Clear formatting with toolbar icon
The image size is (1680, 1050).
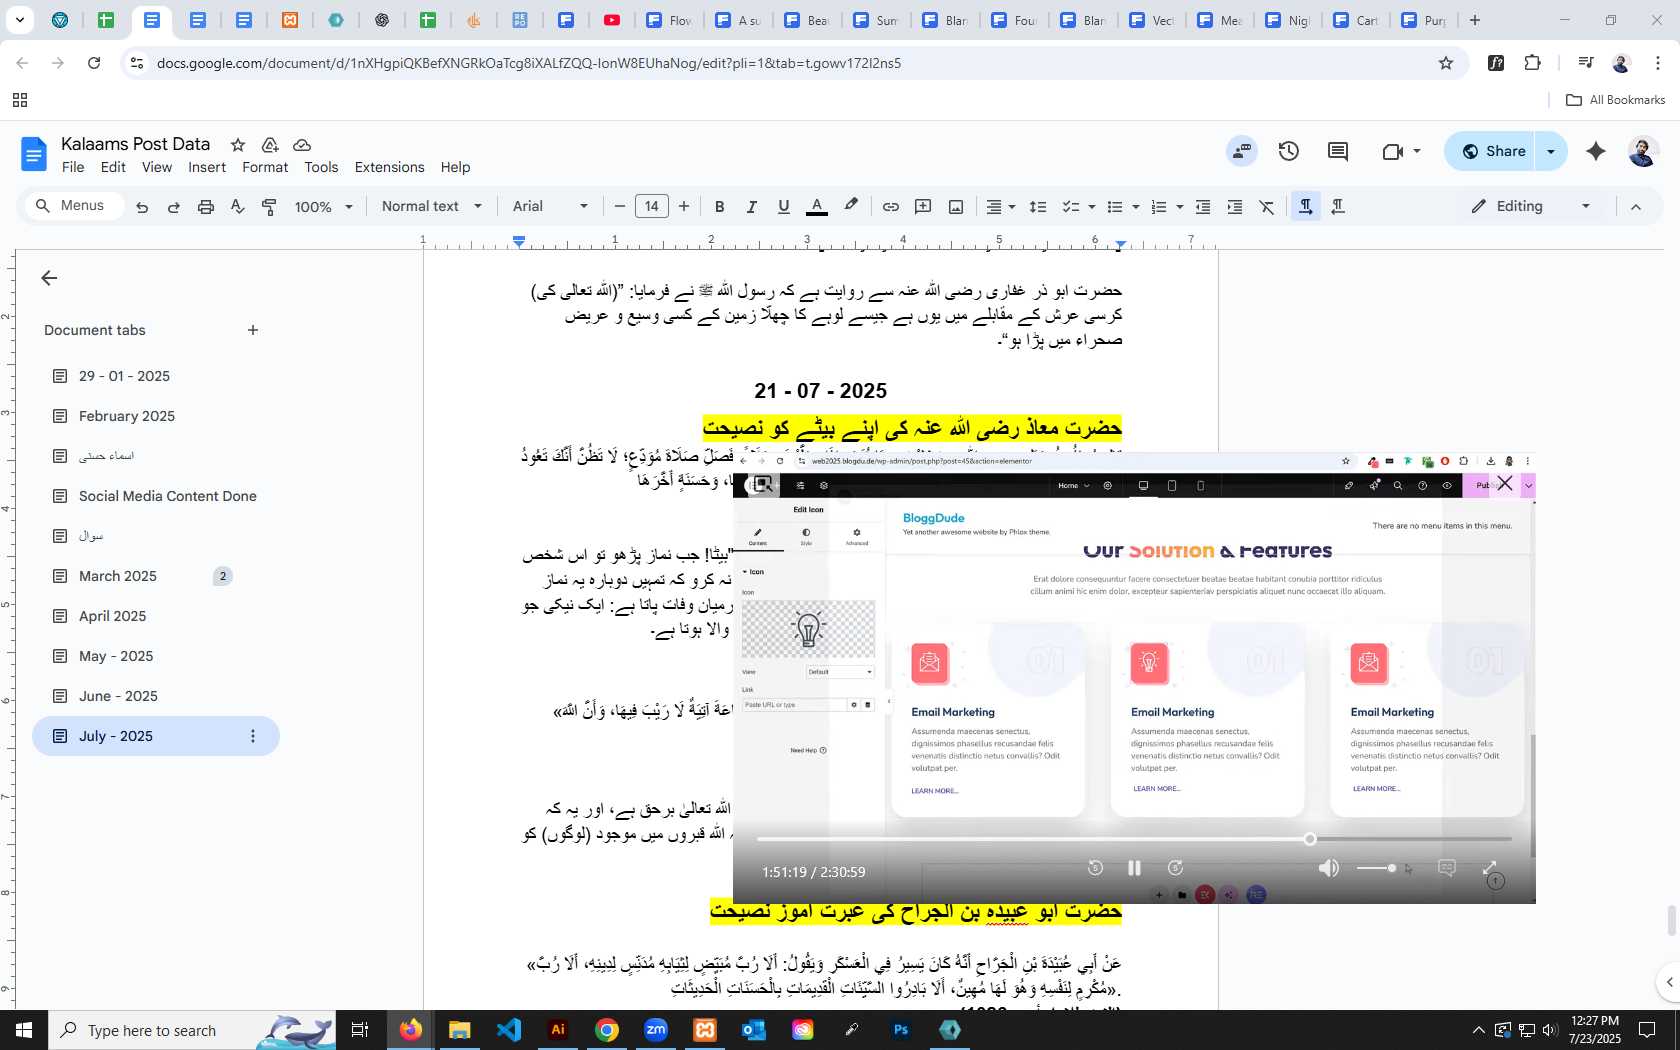click(1267, 207)
